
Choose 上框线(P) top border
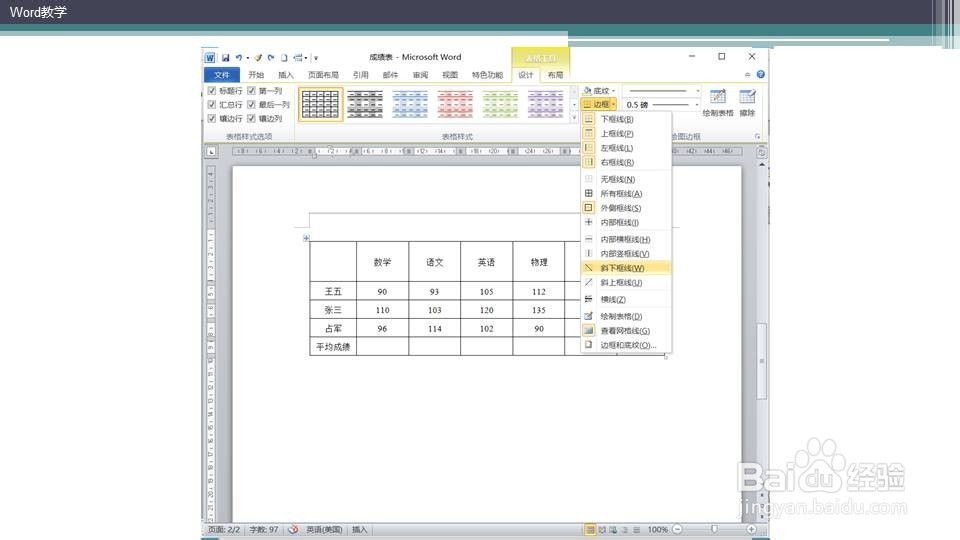coord(626,133)
